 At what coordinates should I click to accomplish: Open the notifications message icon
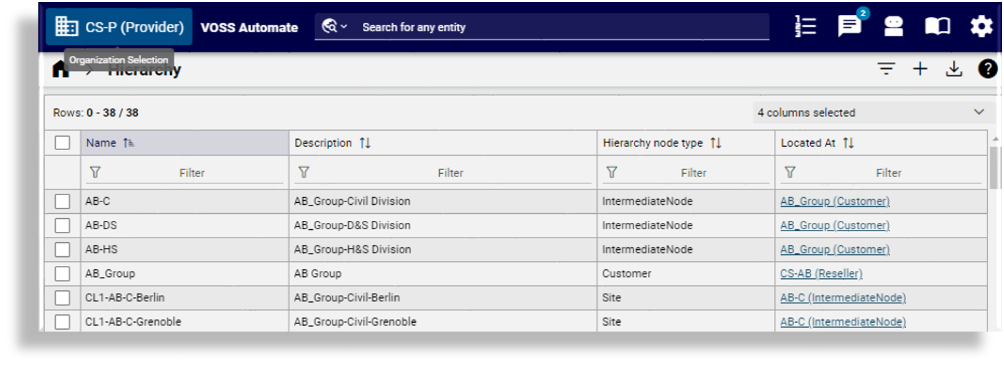850,26
